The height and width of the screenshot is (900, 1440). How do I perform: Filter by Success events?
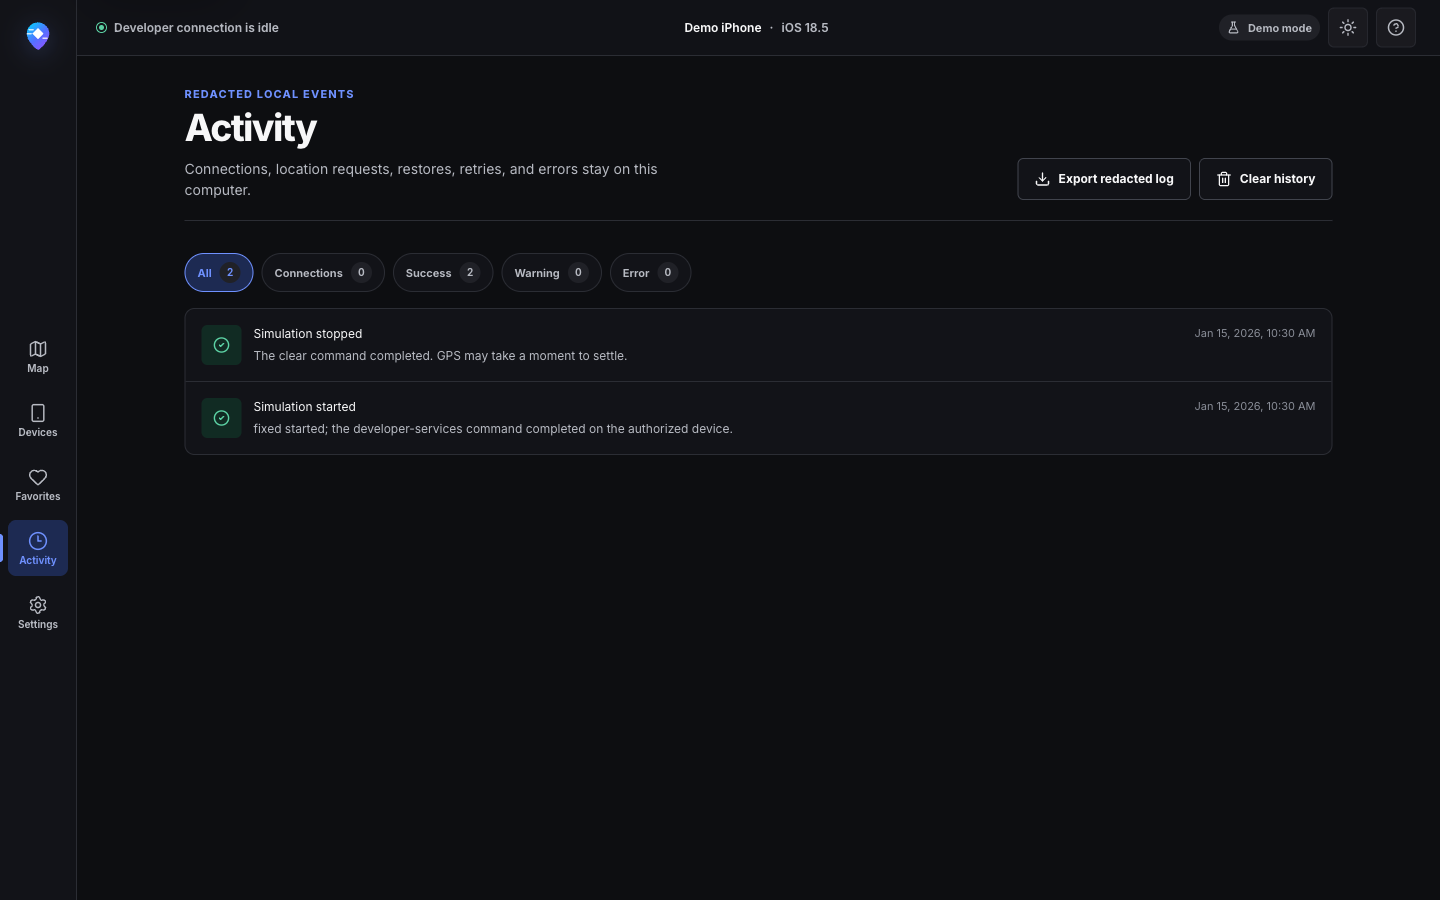pyautogui.click(x=443, y=273)
